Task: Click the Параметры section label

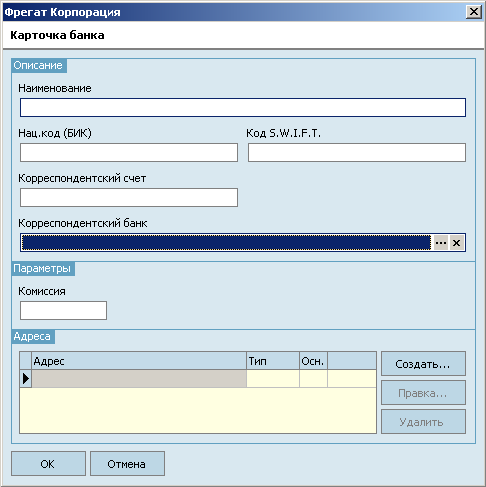Action: pos(42,268)
